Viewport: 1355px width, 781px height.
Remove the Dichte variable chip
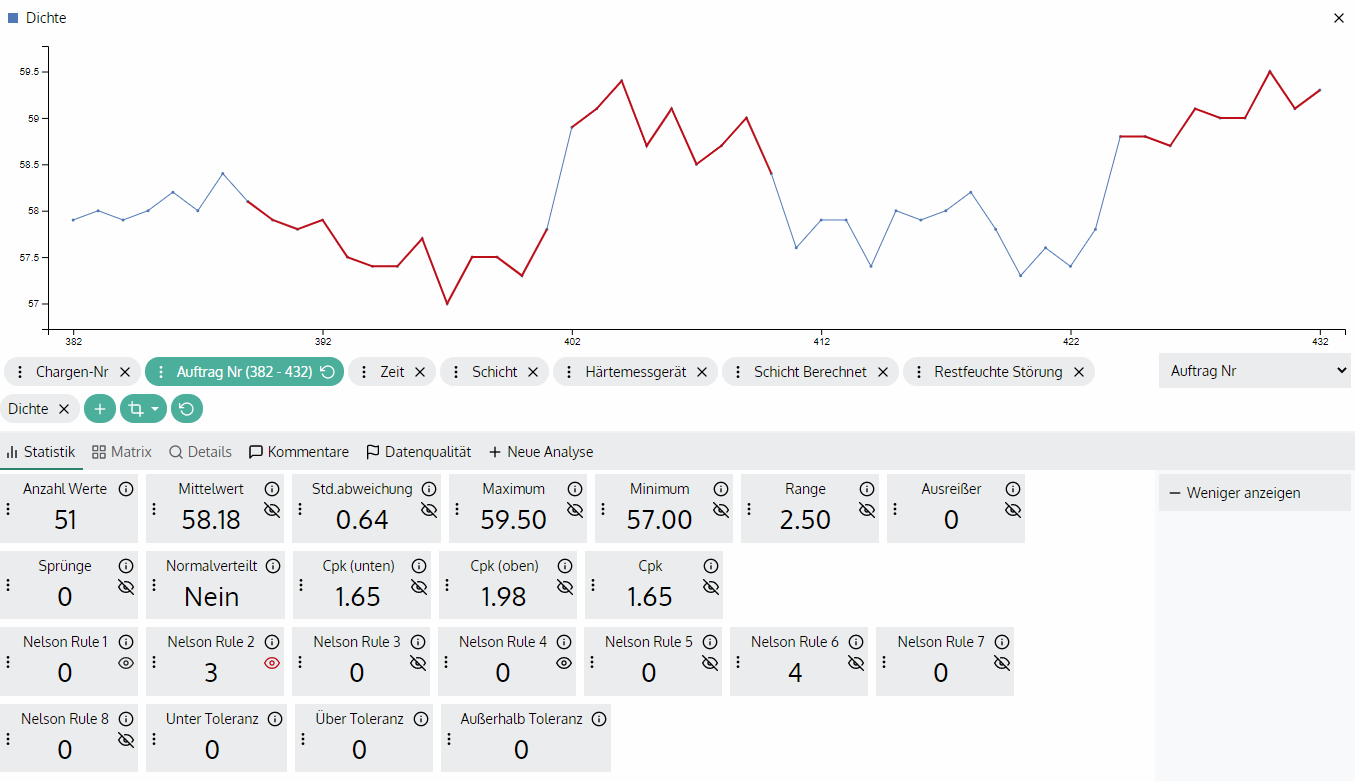63,409
